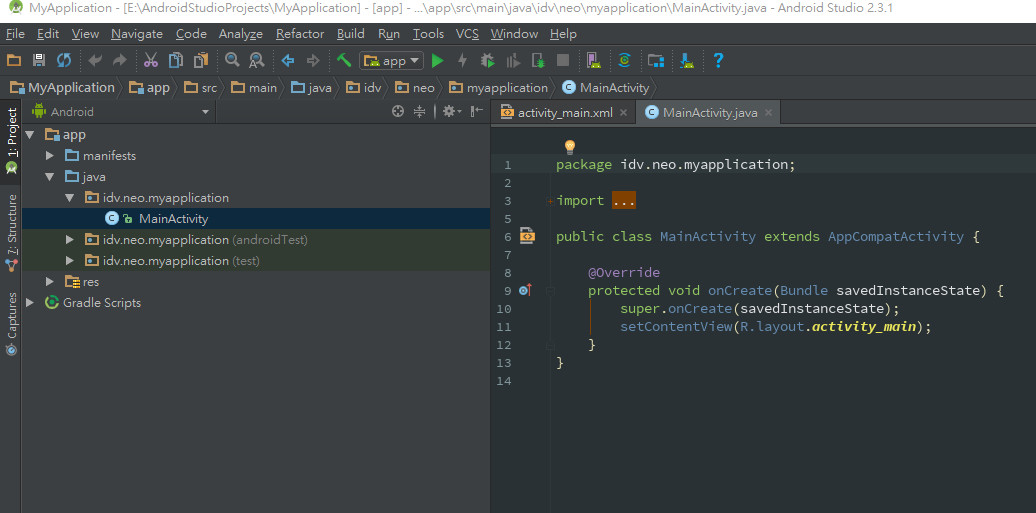Viewport: 1036px width, 513px height.
Task: Collapse the java folder
Action: [x=50, y=177]
